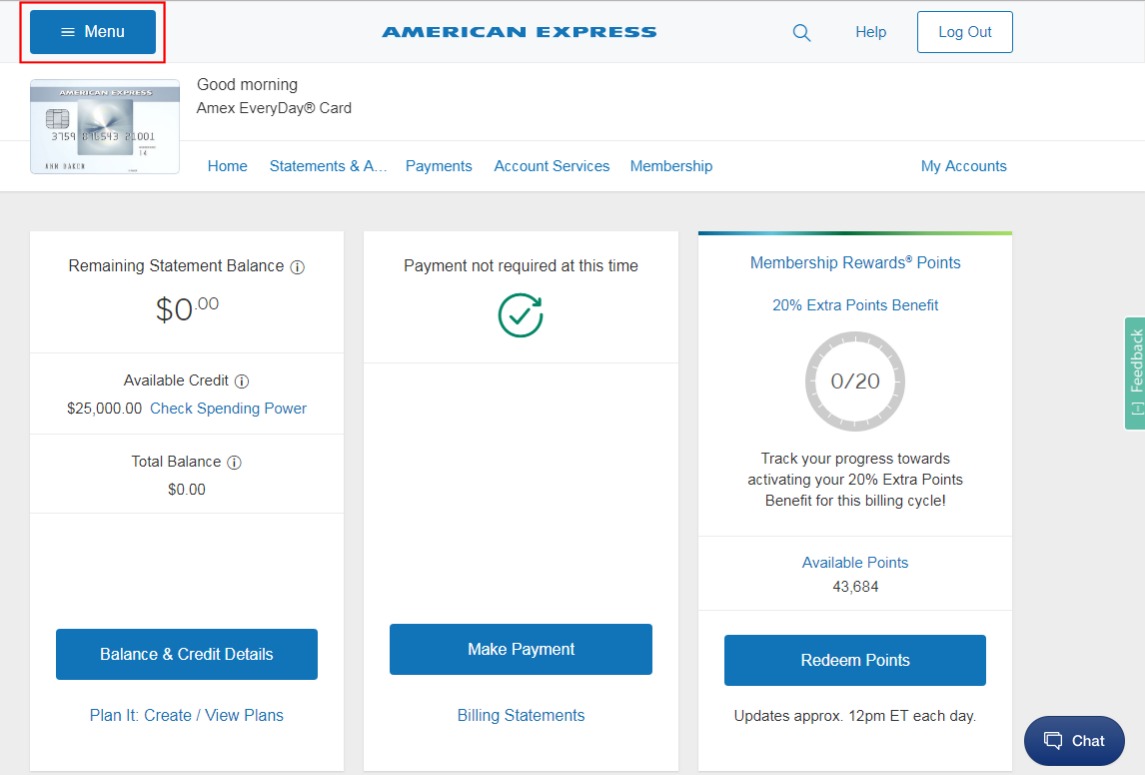This screenshot has width=1145, height=775.
Task: Click the 43,684 points value
Action: coord(855,587)
